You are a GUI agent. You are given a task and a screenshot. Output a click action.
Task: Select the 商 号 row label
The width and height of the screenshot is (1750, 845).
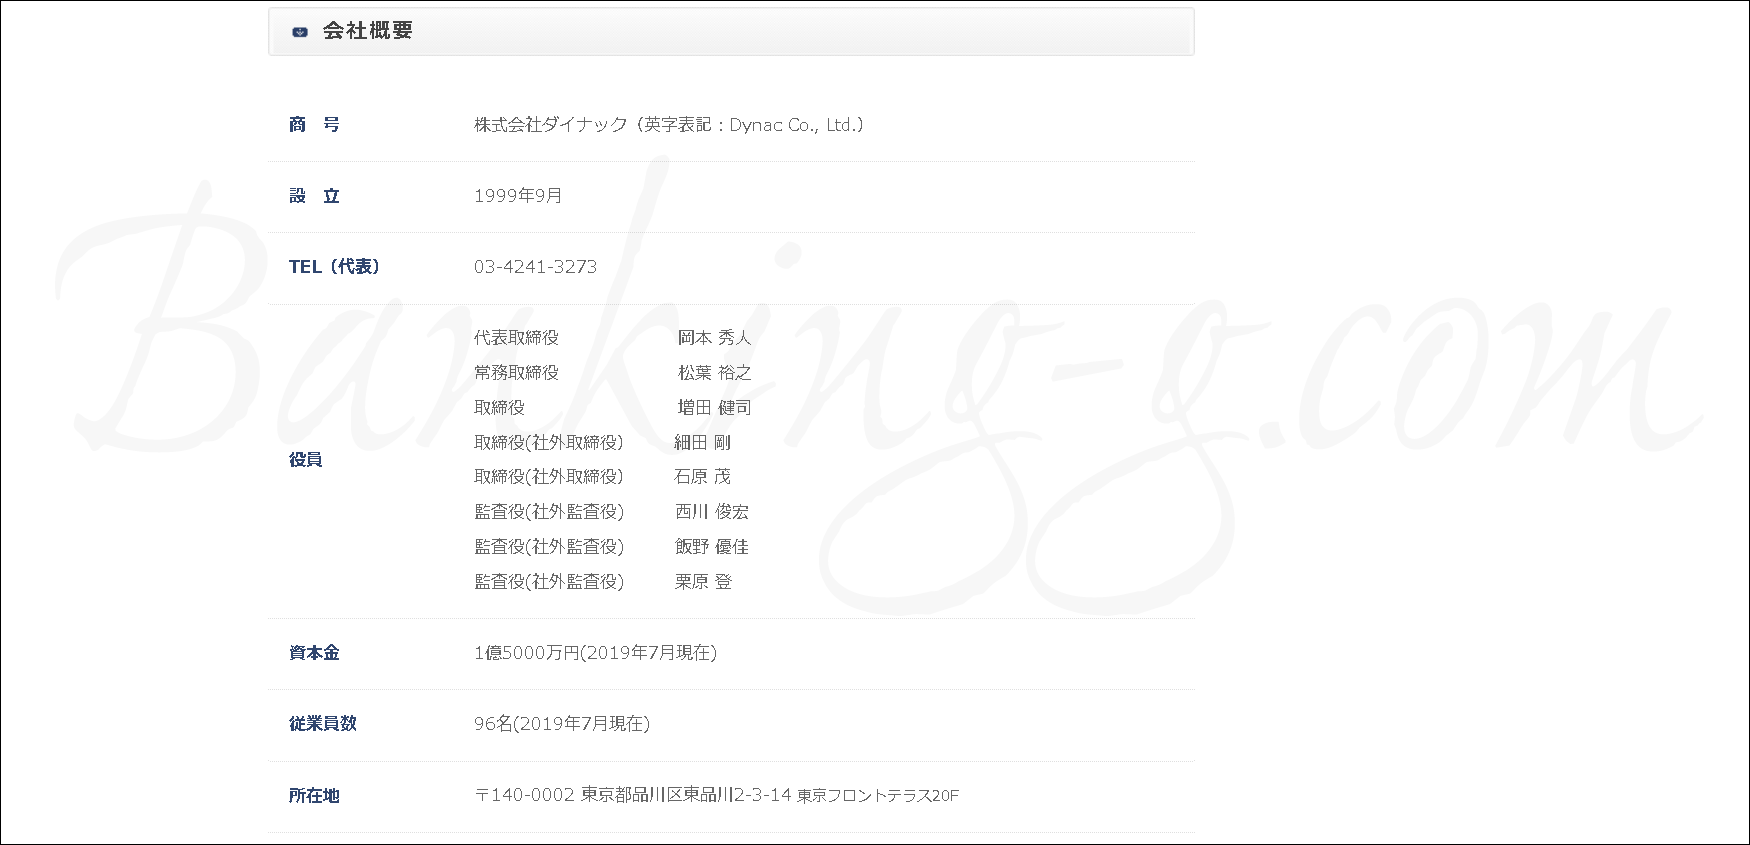314,125
